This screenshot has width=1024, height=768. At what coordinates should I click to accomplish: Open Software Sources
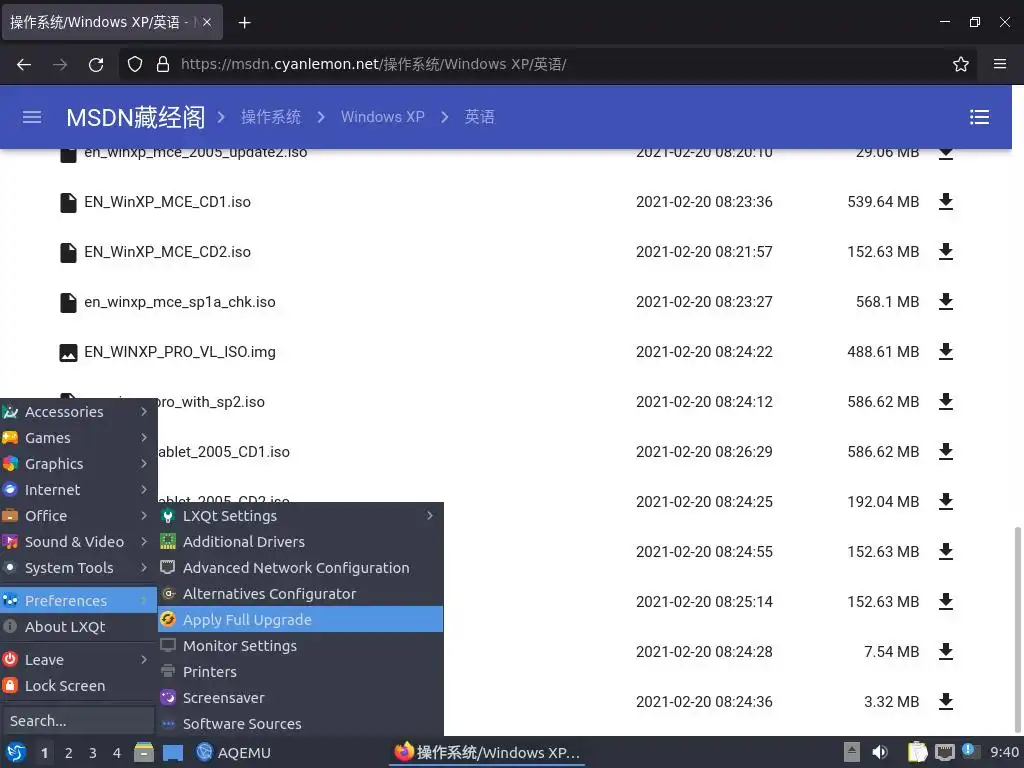tap(300, 724)
